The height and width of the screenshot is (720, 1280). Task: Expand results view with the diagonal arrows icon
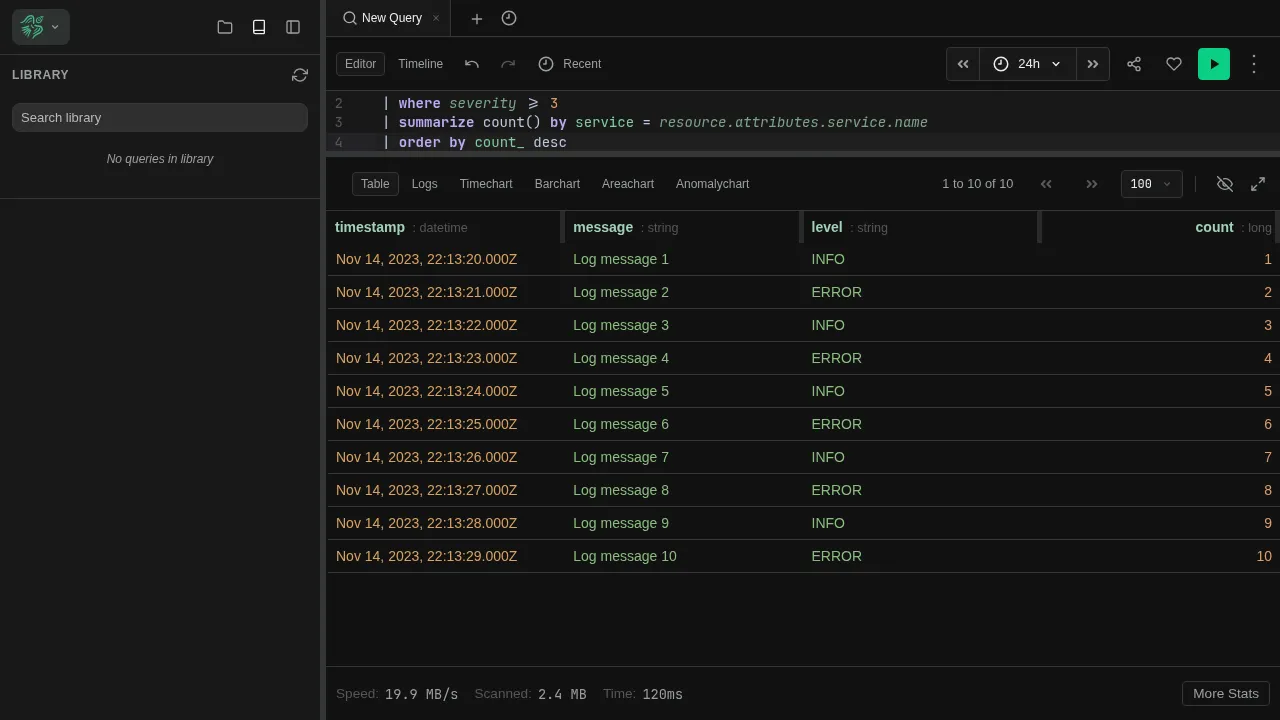[x=1258, y=184]
